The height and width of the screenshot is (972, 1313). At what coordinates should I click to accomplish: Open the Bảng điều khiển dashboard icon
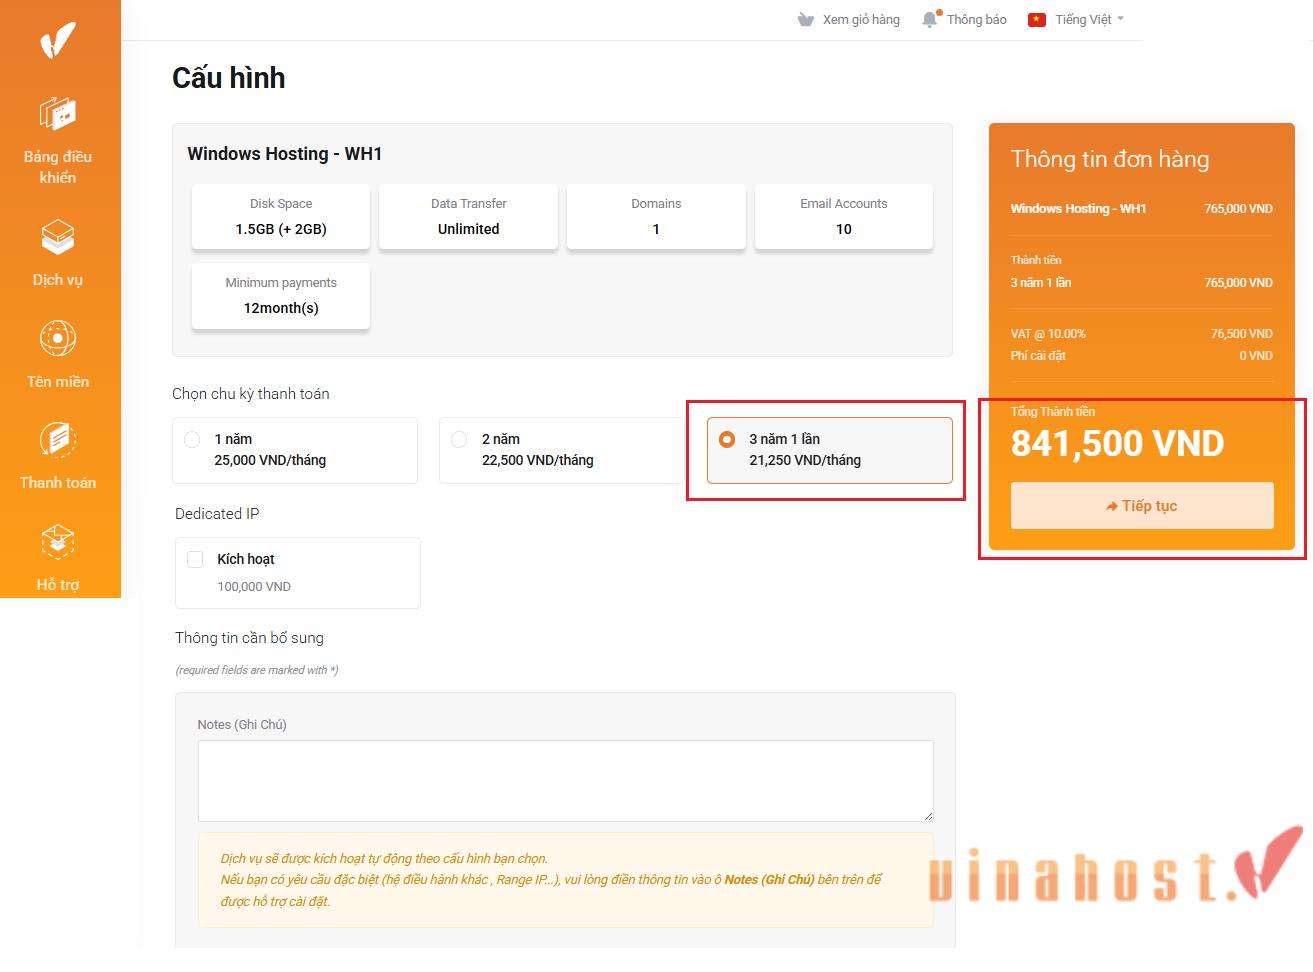pos(58,113)
